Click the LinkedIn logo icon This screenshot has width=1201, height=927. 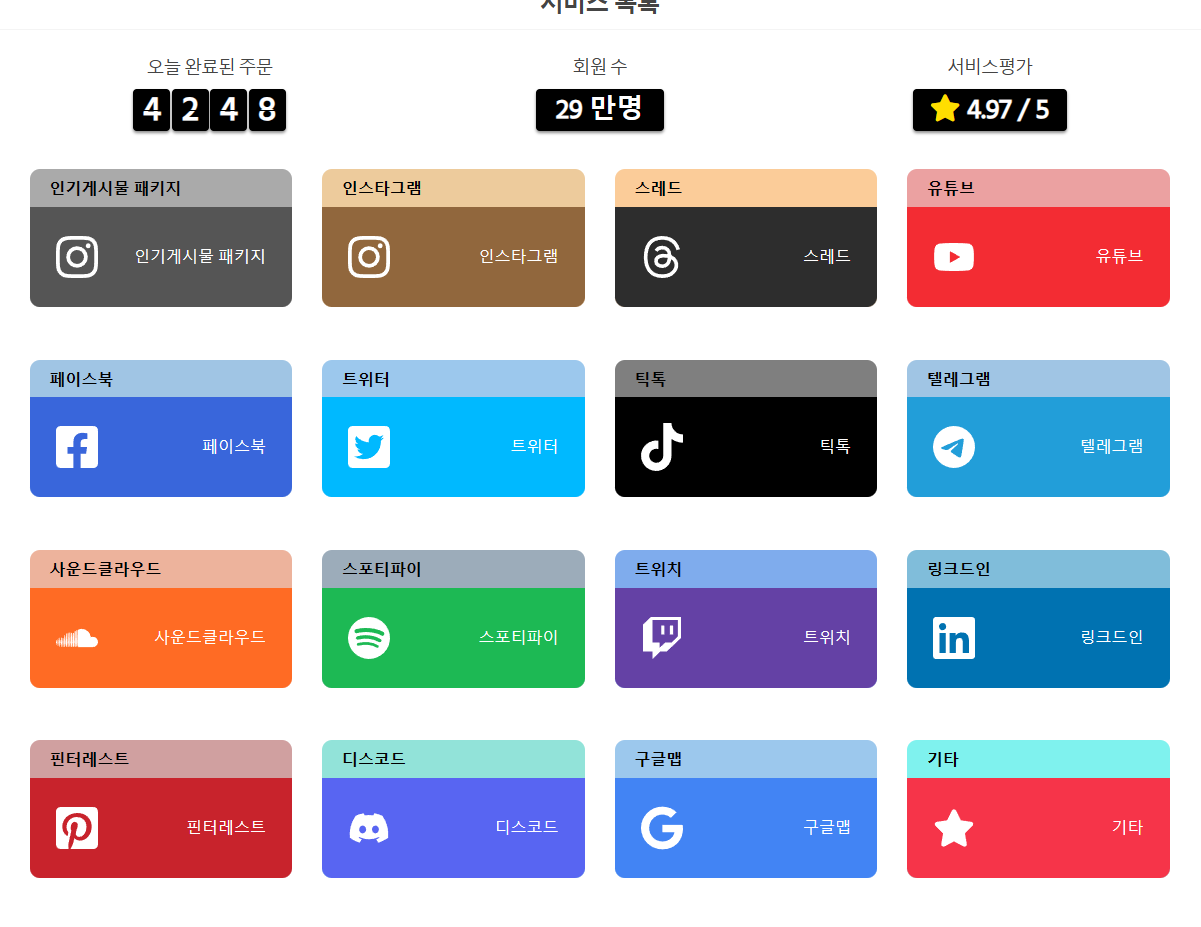coord(954,638)
